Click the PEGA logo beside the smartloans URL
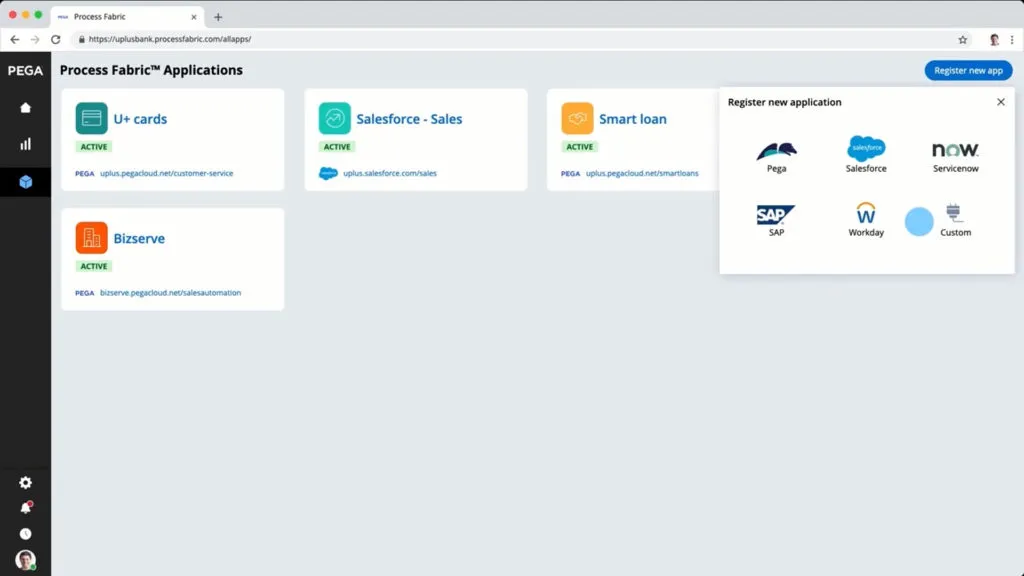 click(x=571, y=174)
